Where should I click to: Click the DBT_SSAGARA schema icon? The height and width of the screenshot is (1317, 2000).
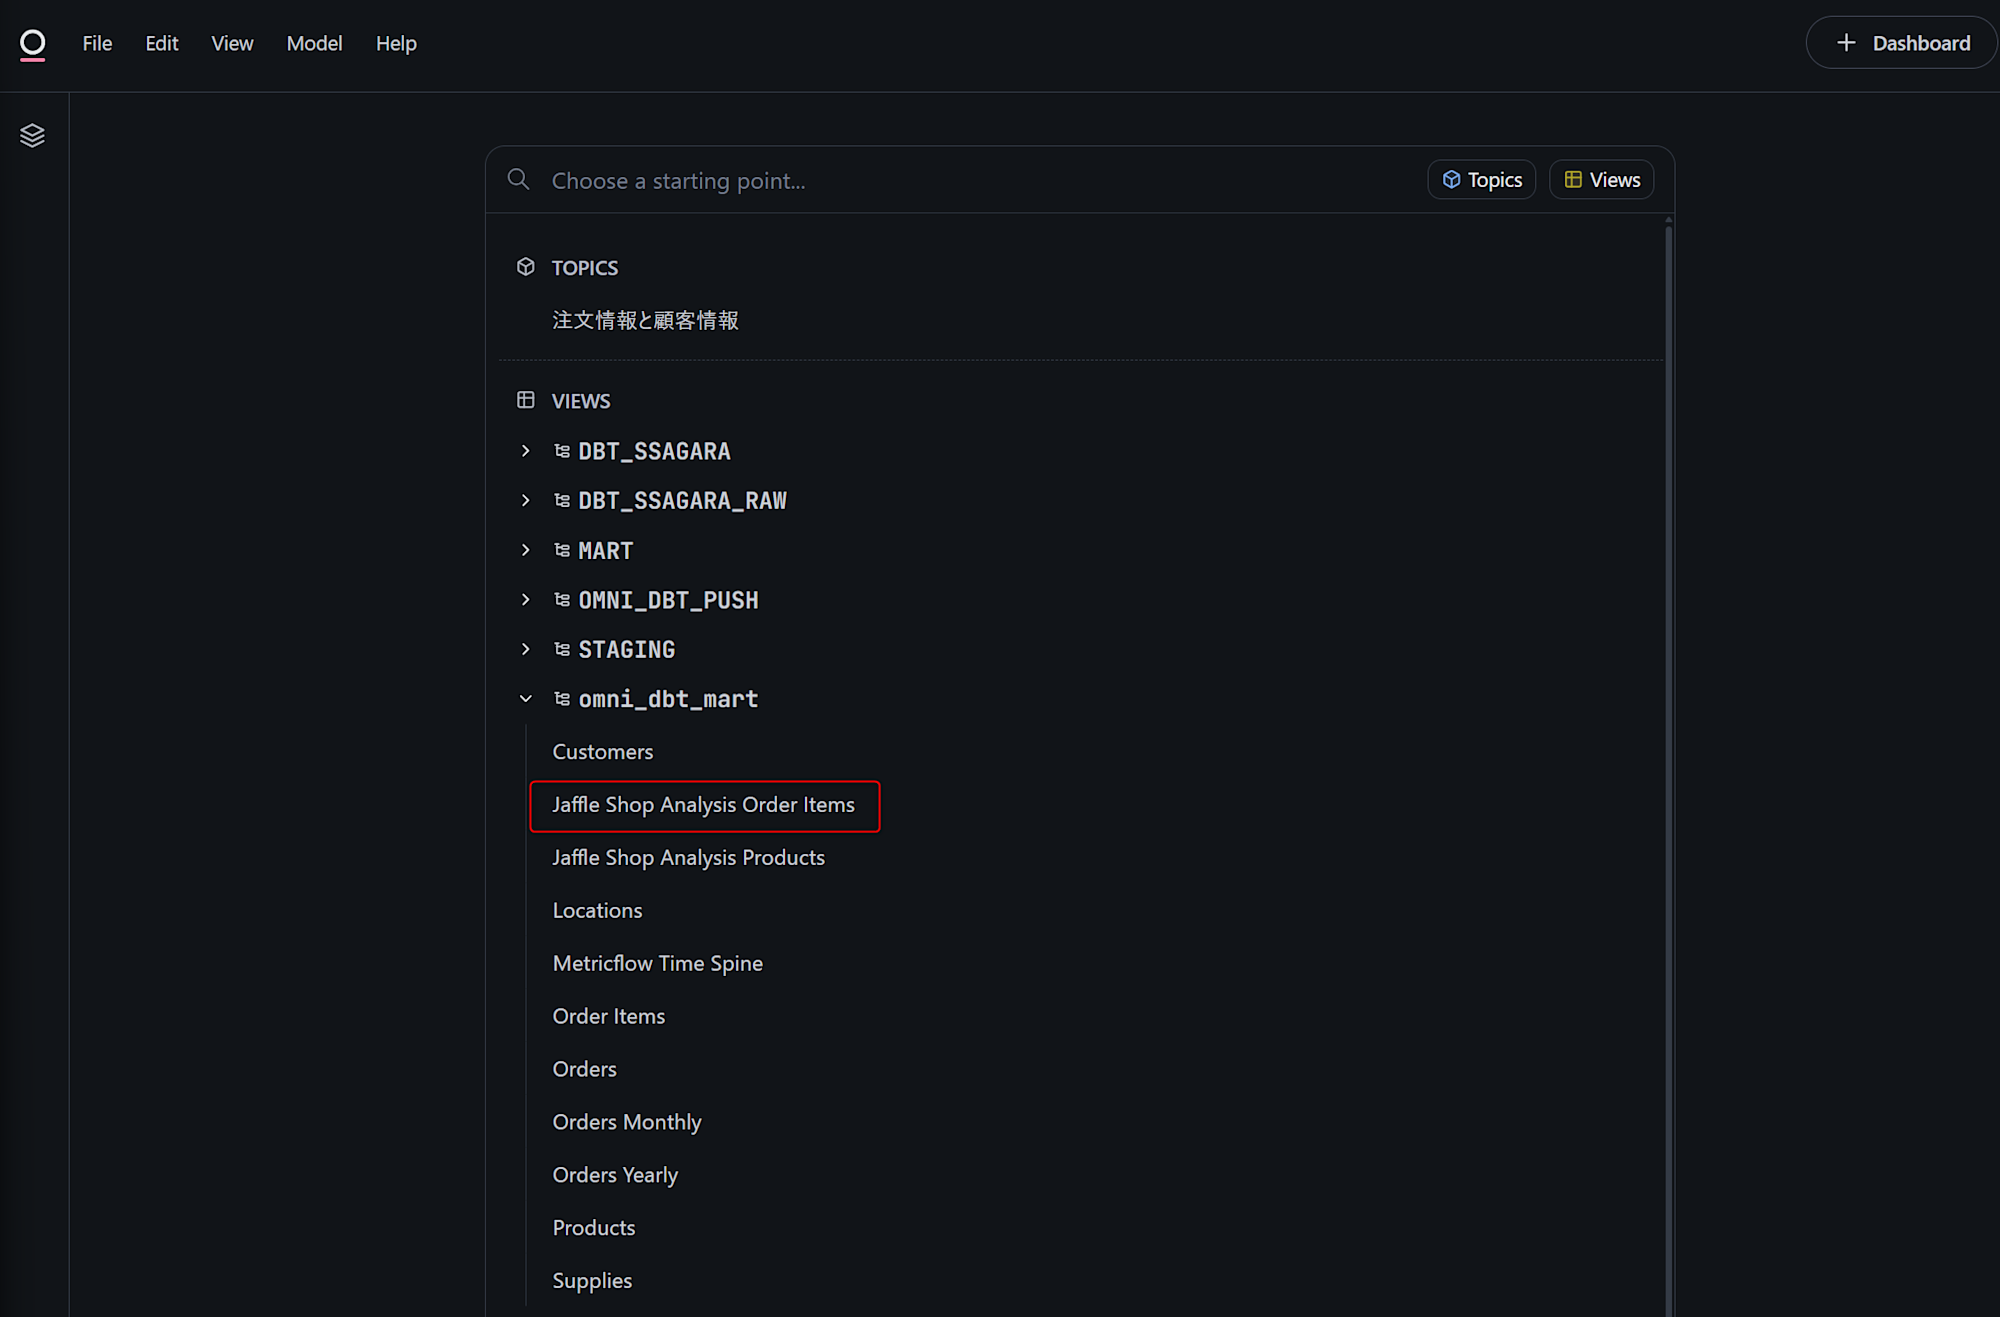pyautogui.click(x=562, y=451)
